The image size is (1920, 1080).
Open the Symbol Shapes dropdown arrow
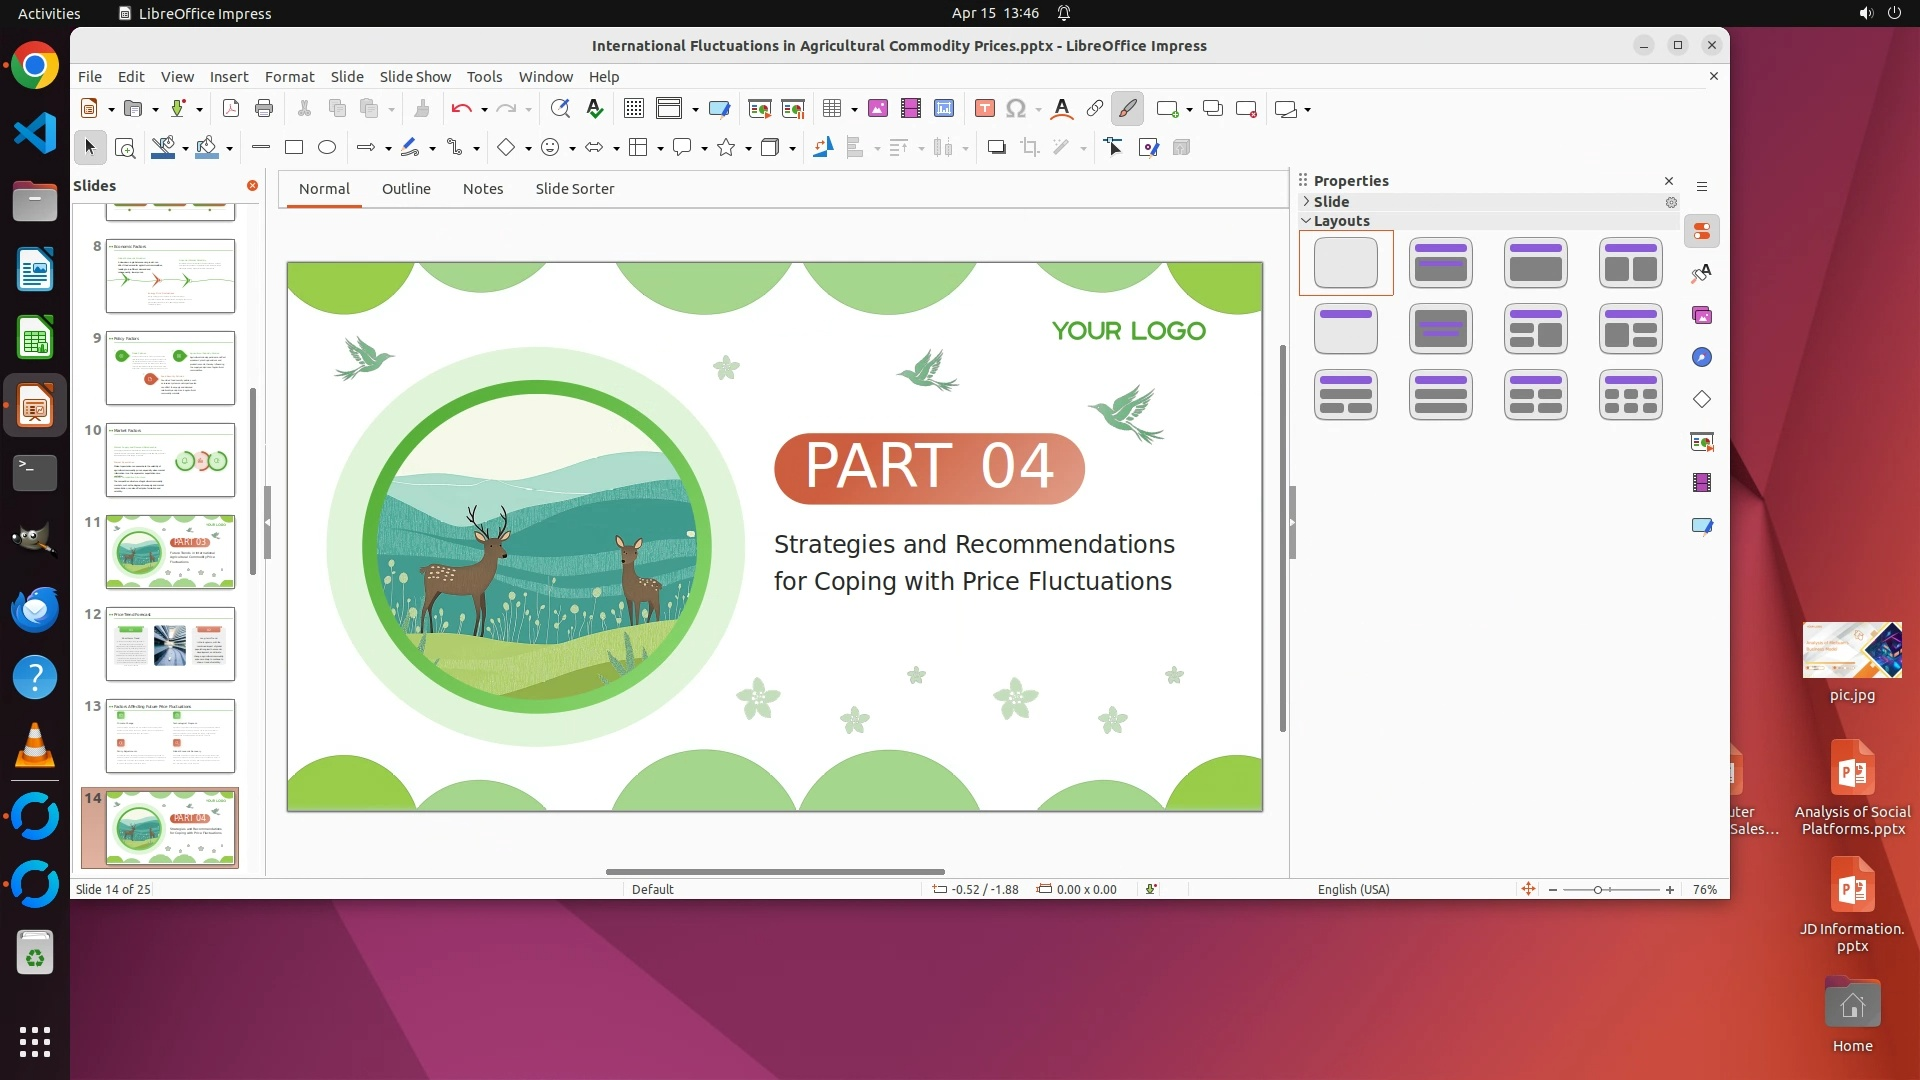click(x=572, y=149)
